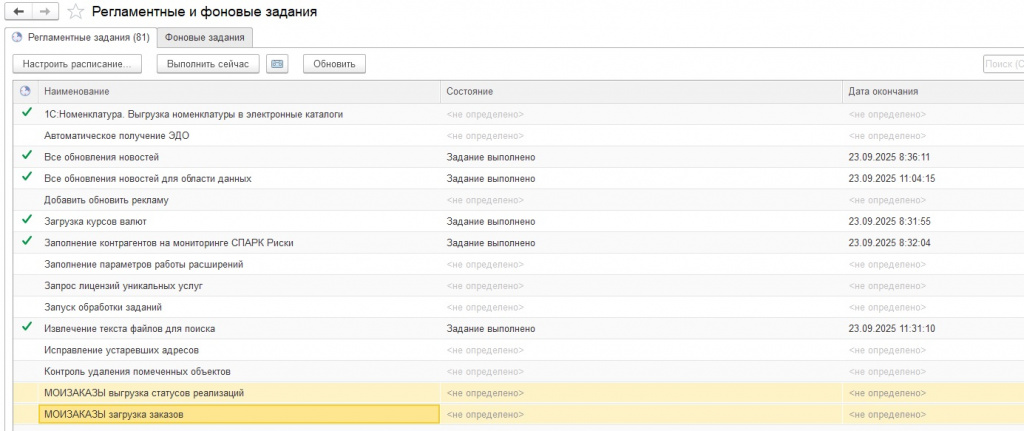Click checkmark of Извлечение текста файлов для поиска
This screenshot has width=1024, height=431.
(x=26, y=327)
